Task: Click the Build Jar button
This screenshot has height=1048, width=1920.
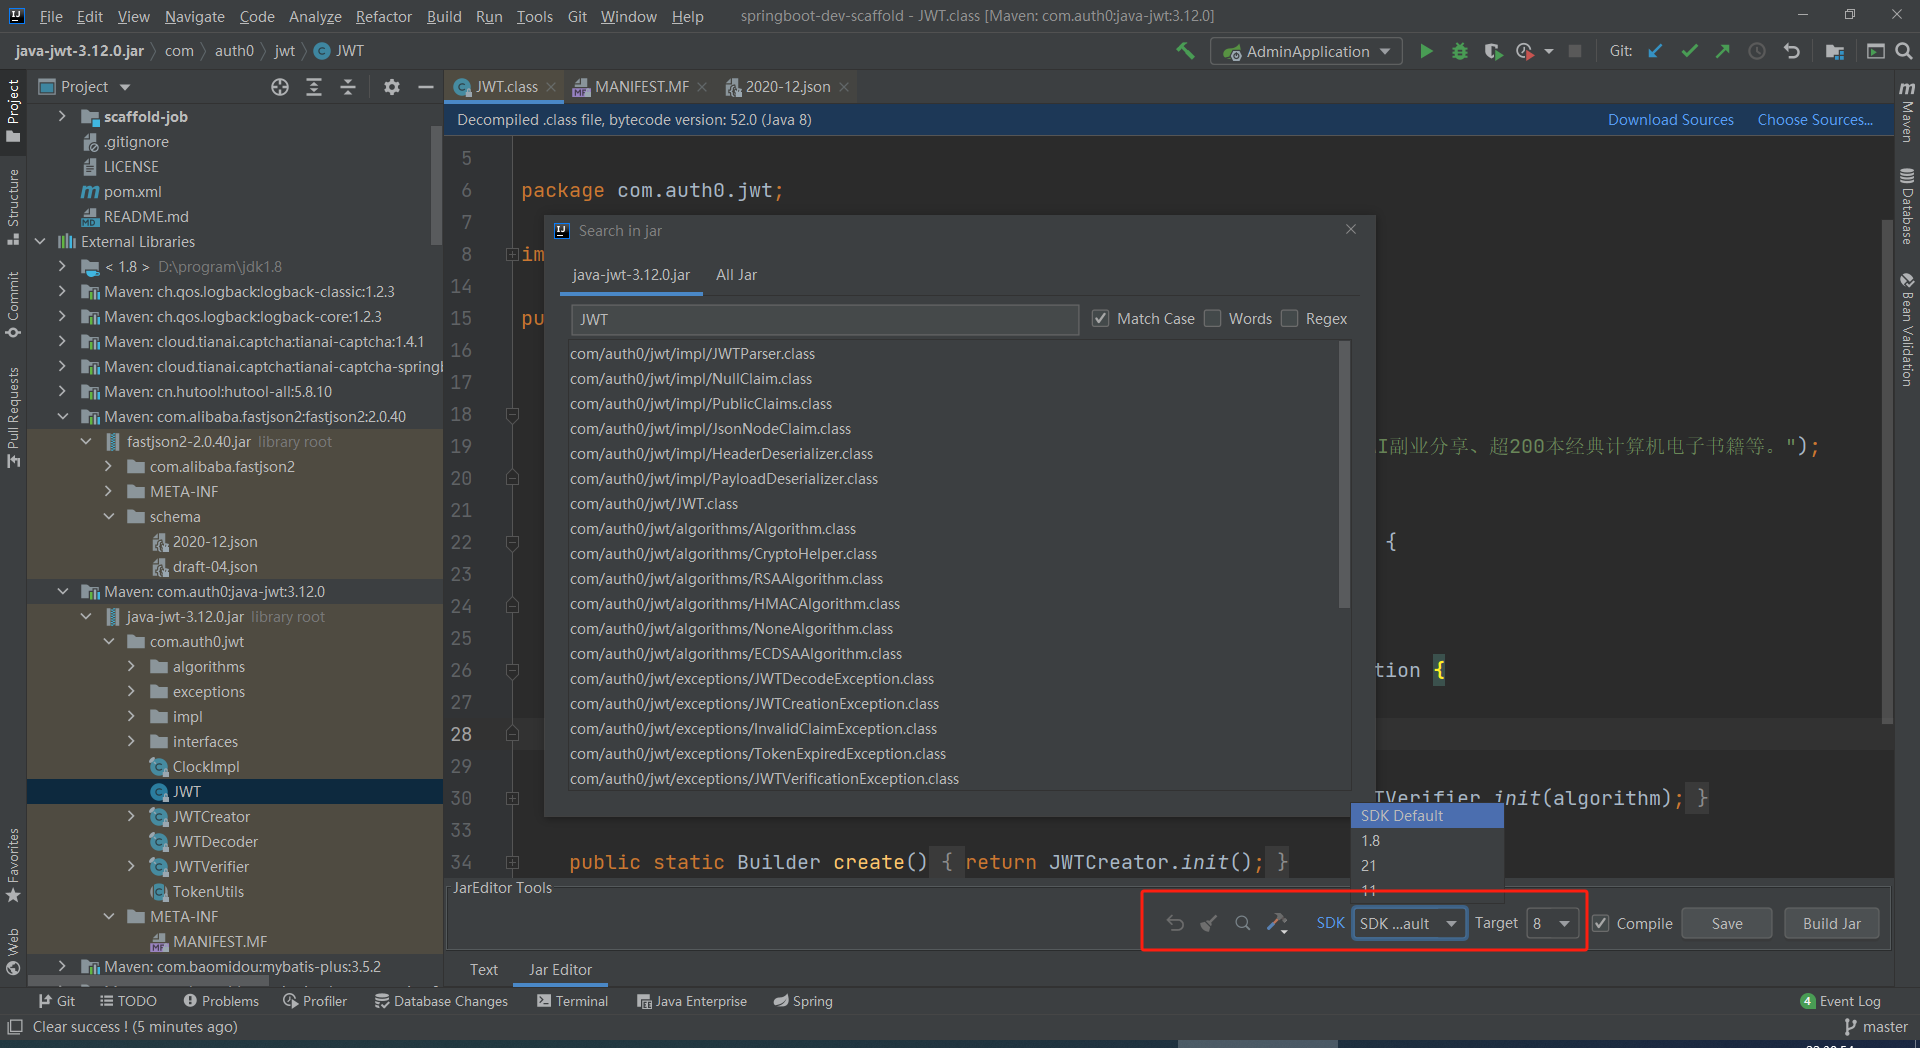Action: coord(1831,923)
